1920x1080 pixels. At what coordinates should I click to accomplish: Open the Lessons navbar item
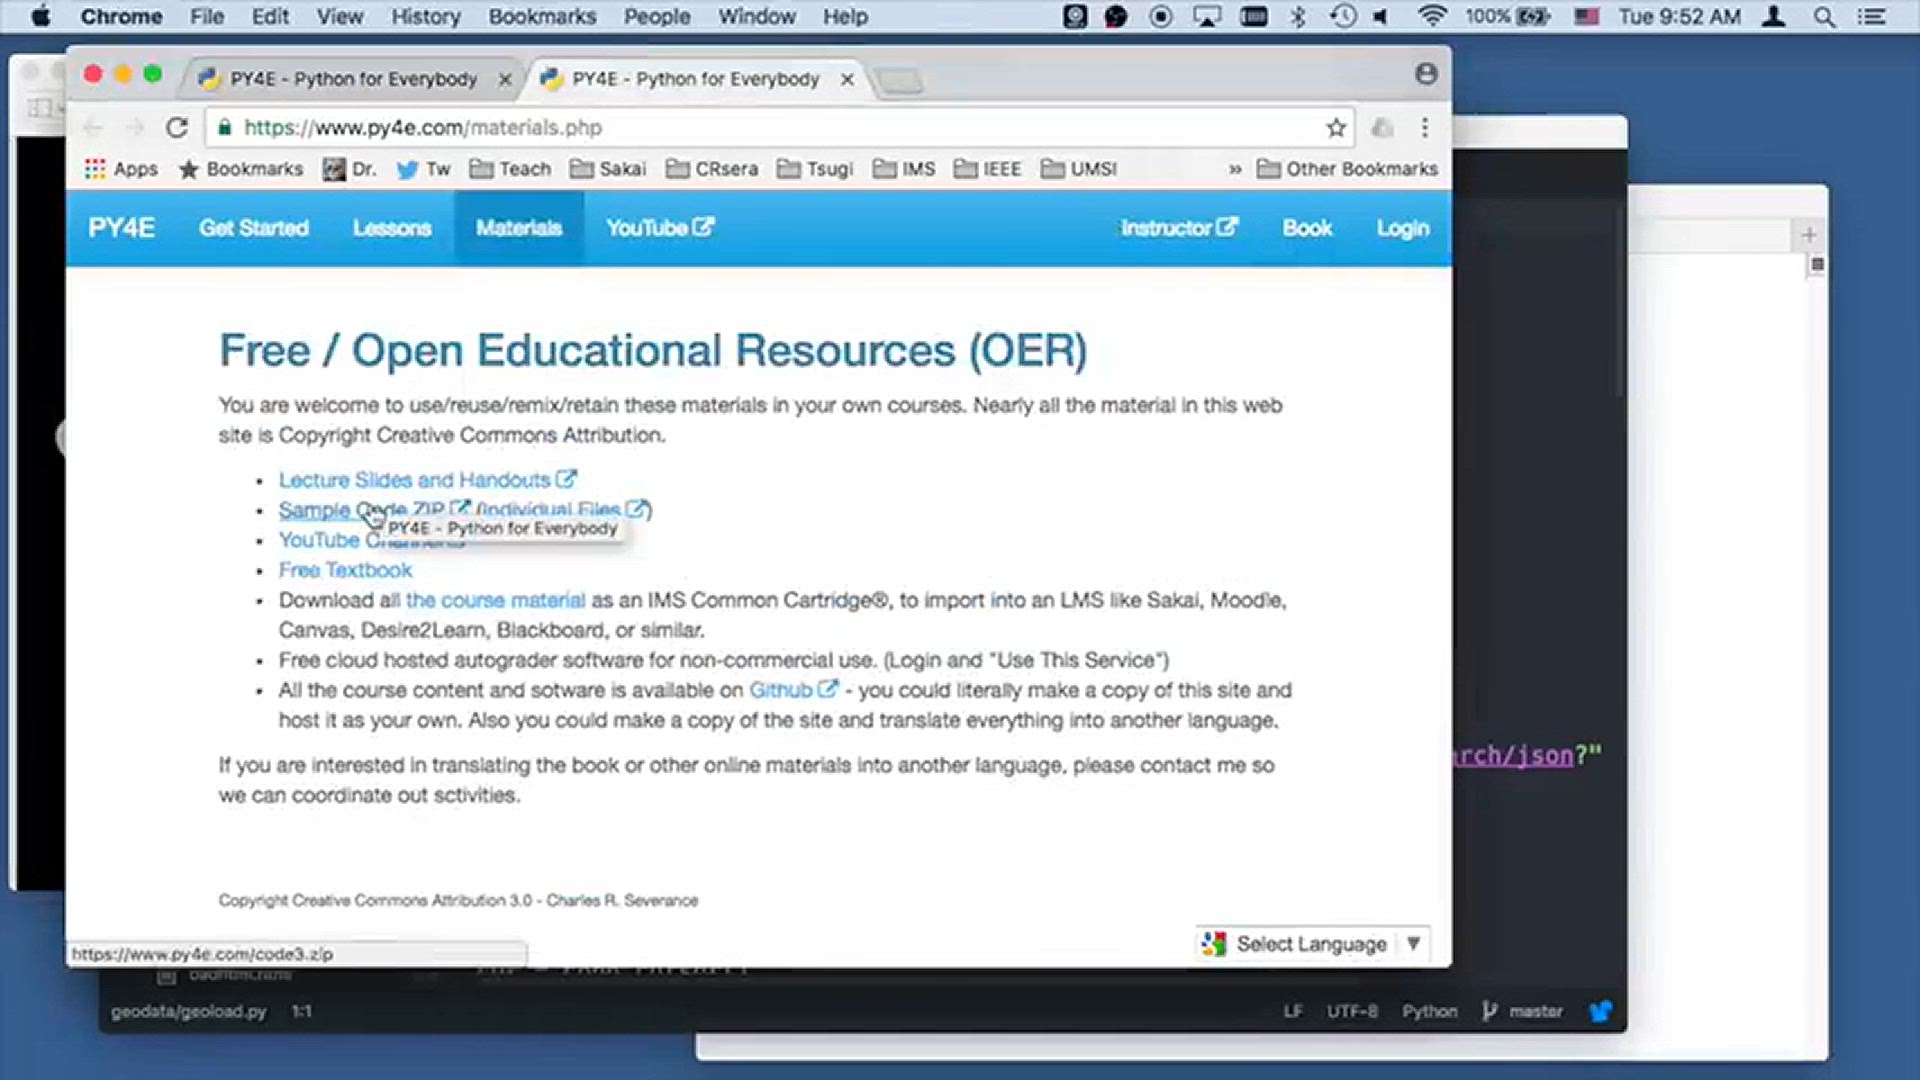(x=392, y=228)
